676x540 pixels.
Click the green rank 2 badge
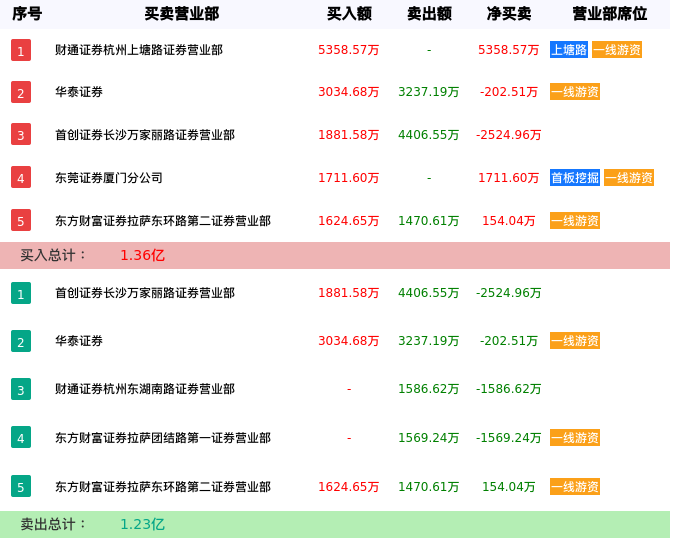coord(21,341)
